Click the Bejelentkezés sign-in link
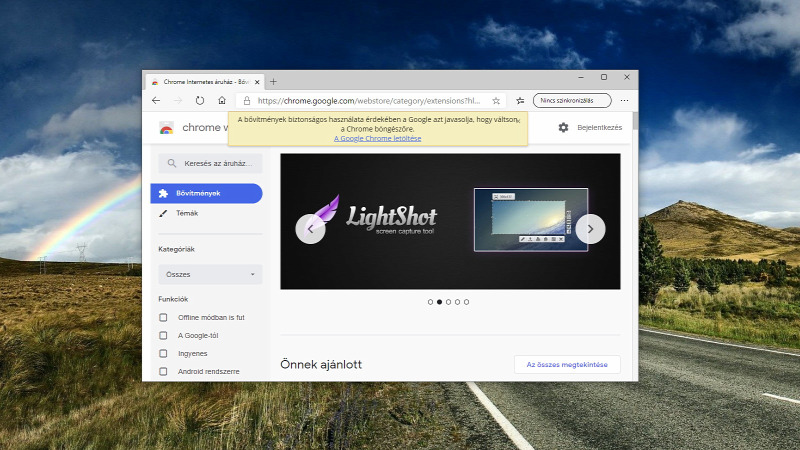 599,128
